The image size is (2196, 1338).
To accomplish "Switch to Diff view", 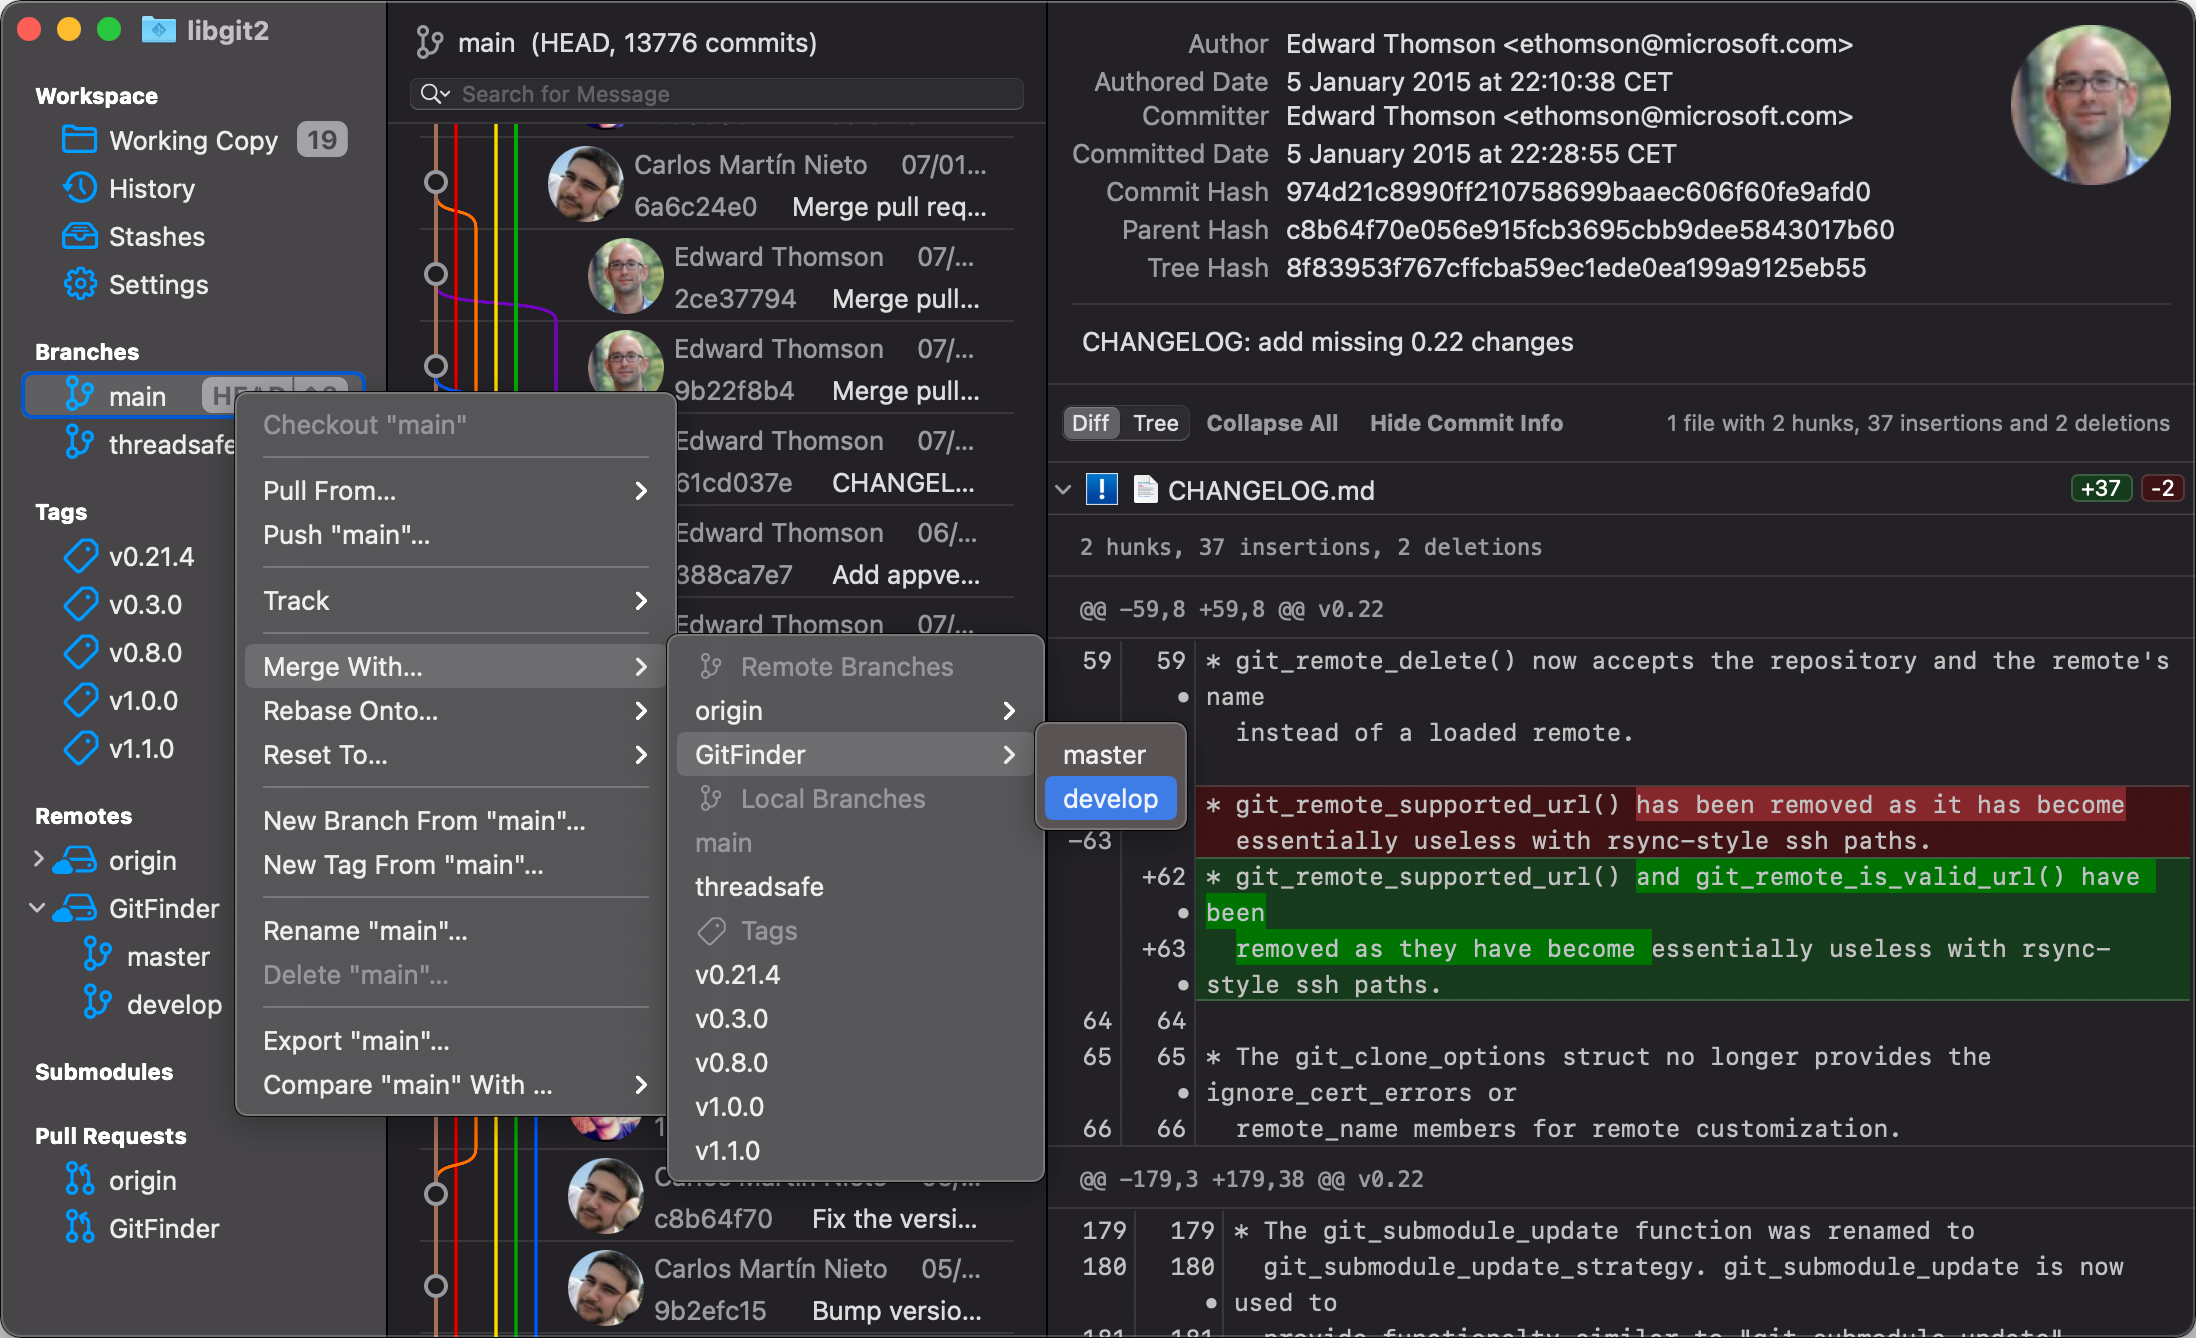I will [1090, 423].
